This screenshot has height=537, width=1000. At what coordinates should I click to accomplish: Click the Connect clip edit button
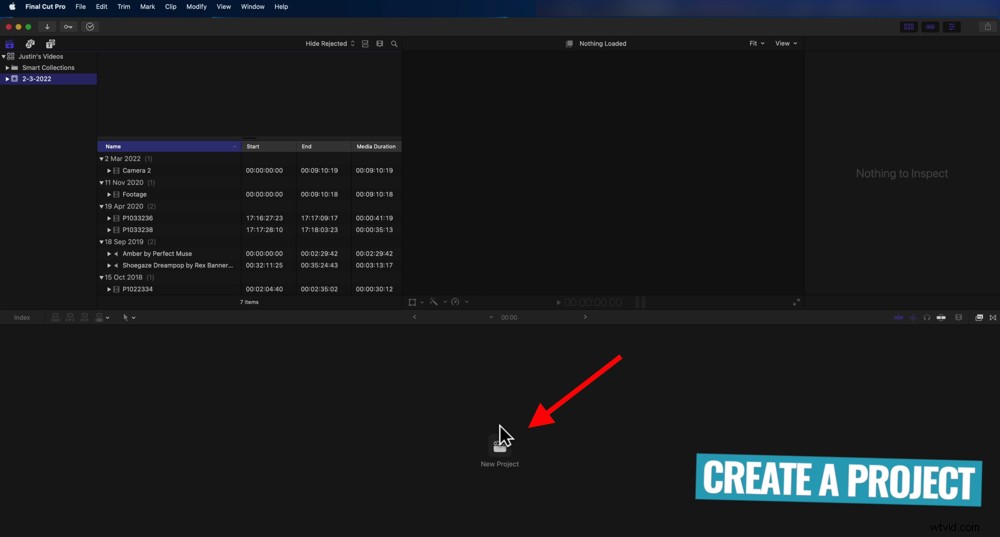pos(55,318)
